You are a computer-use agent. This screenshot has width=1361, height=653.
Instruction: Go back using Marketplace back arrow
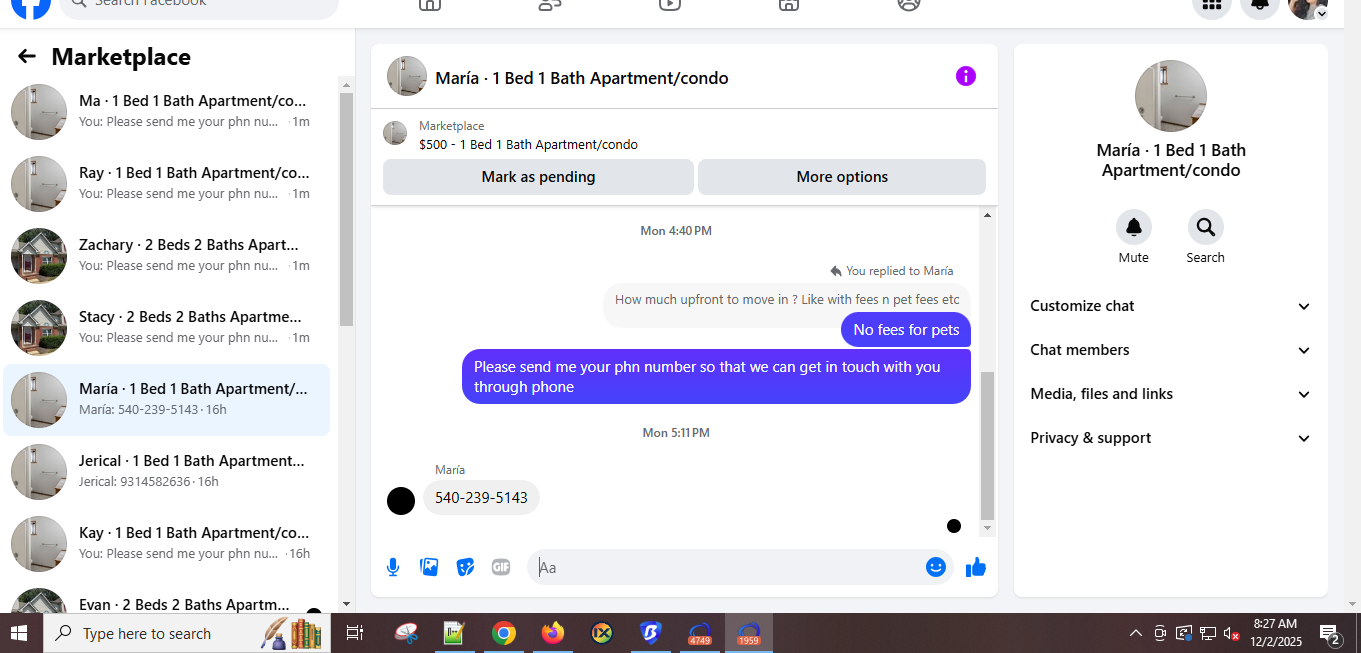tap(27, 57)
